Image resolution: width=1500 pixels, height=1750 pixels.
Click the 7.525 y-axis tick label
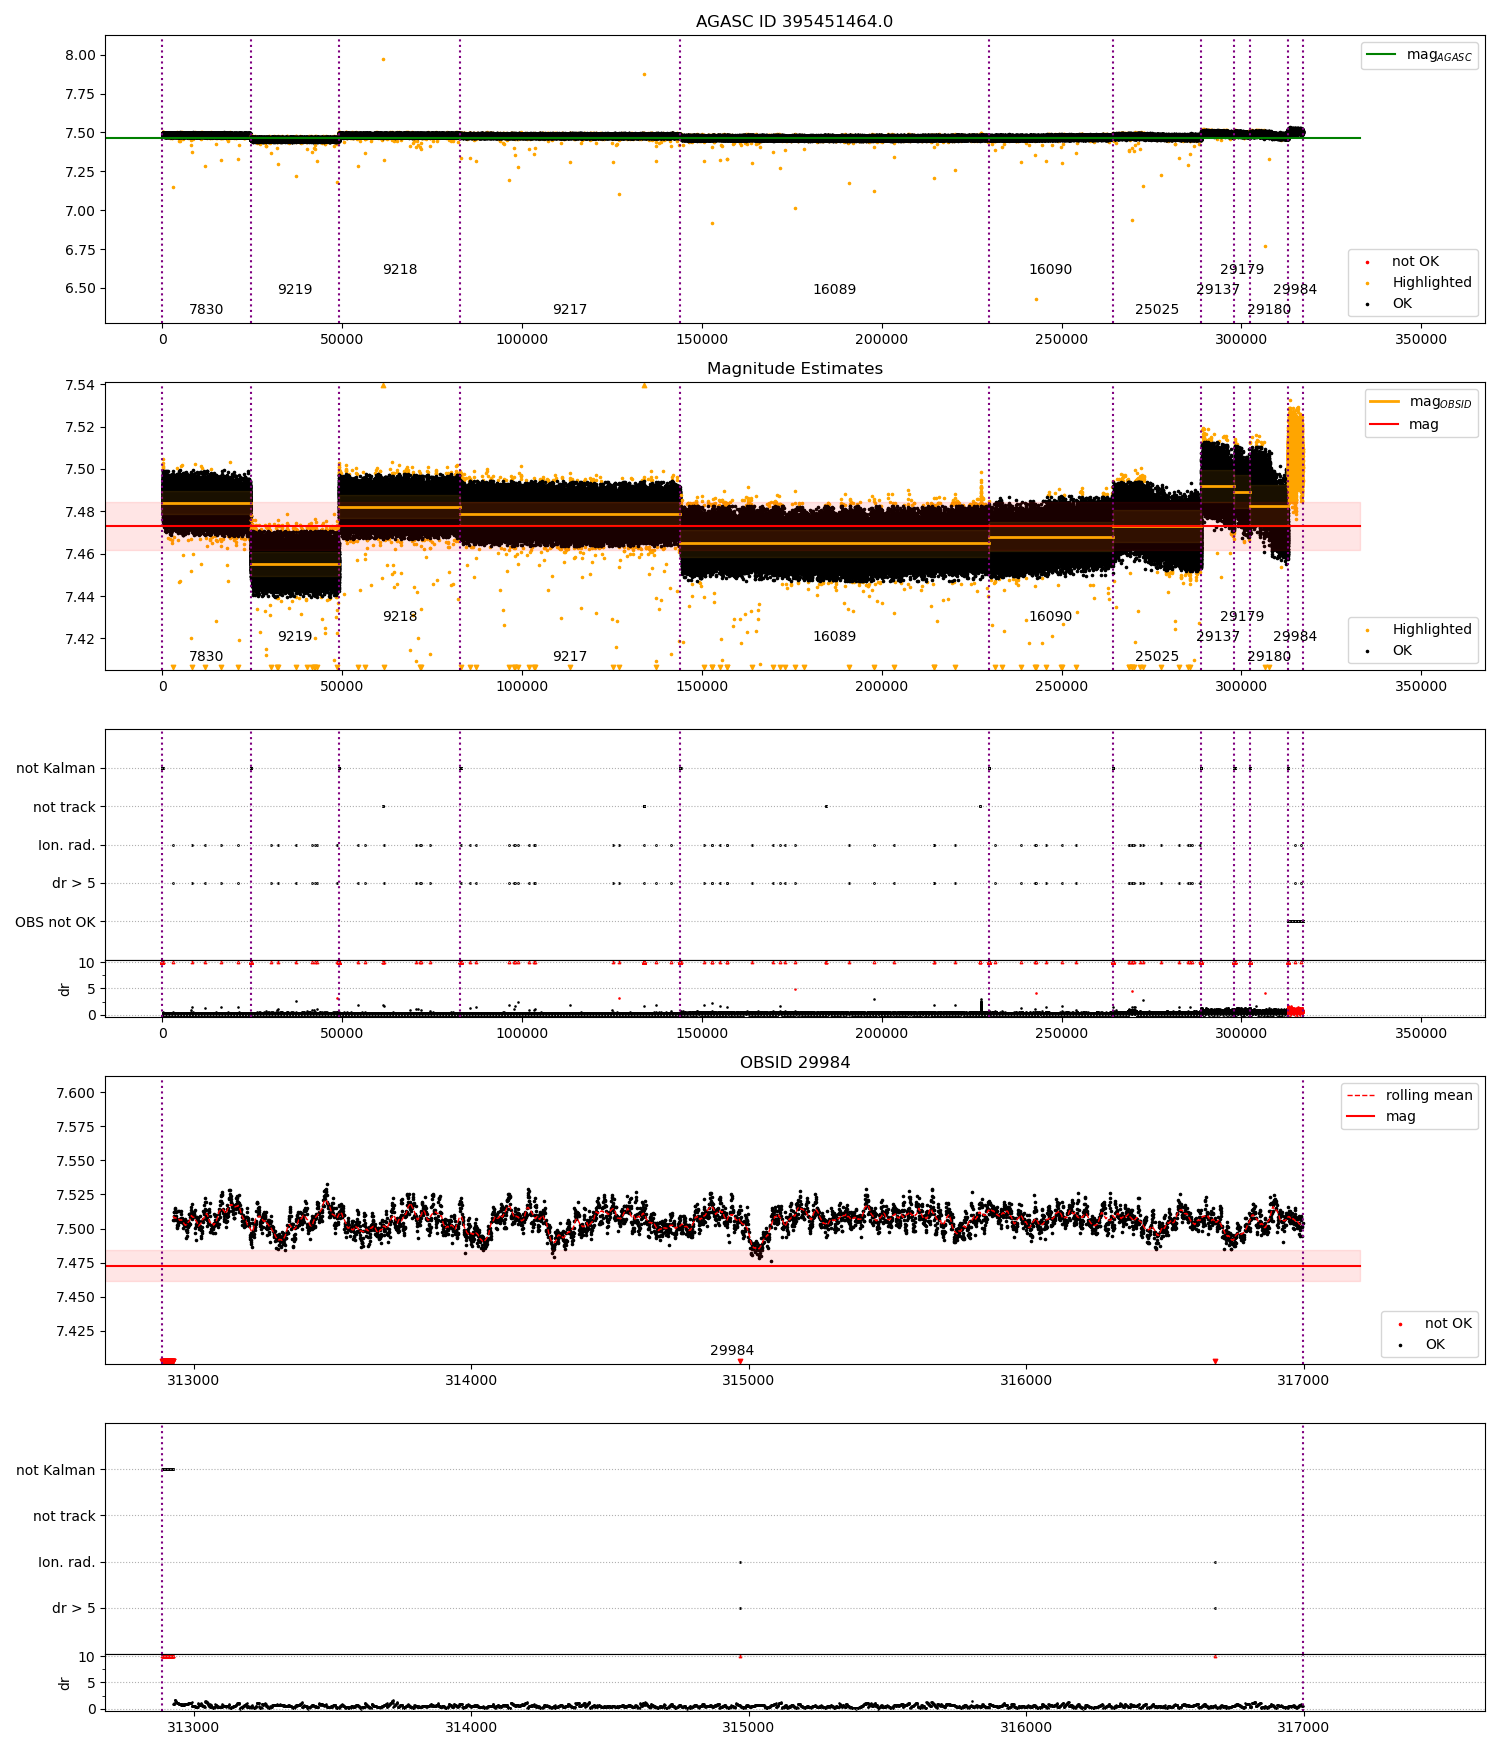pyautogui.click(x=75, y=1195)
